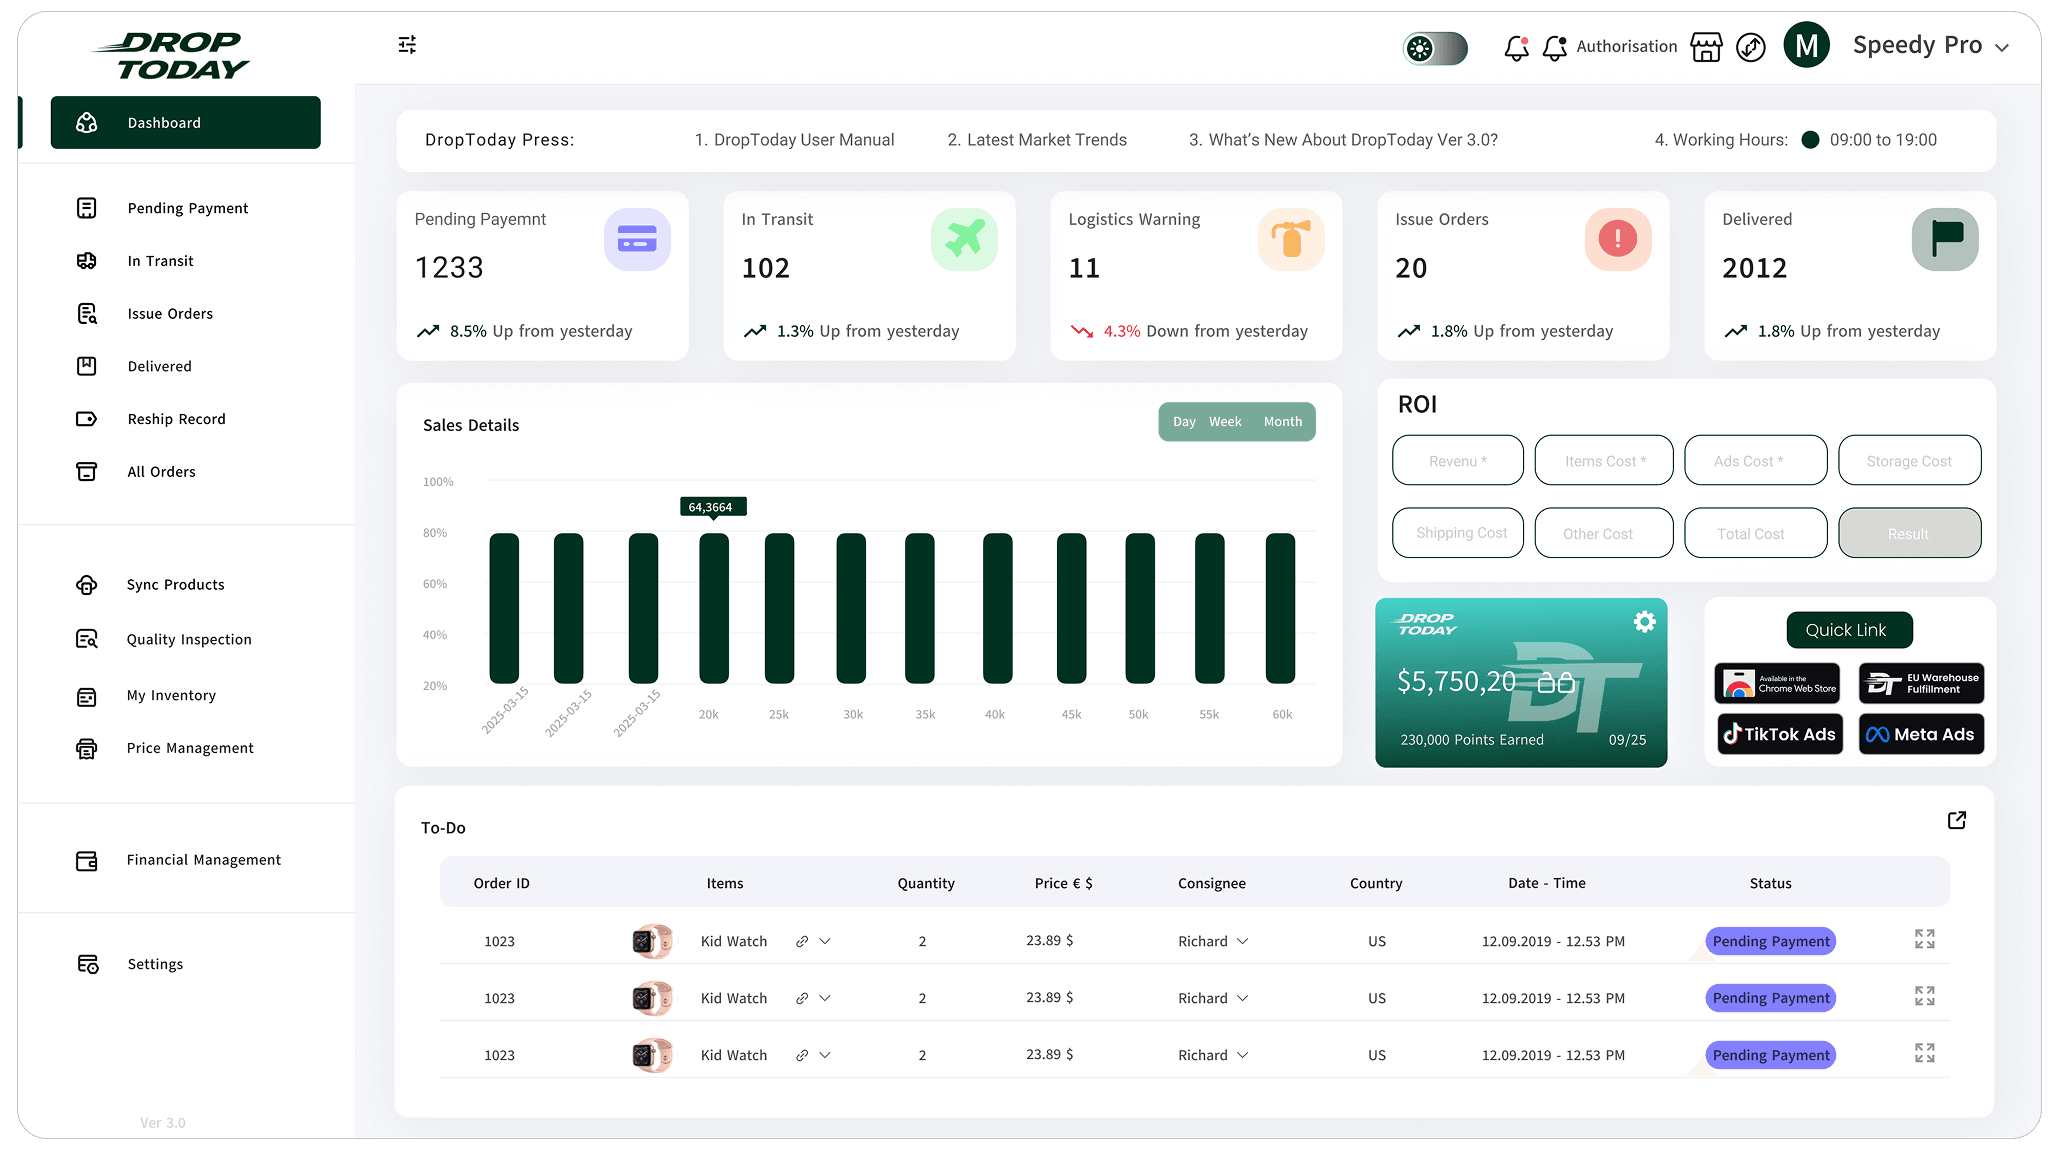Toggle the light/dark theme switch

pos(1435,48)
